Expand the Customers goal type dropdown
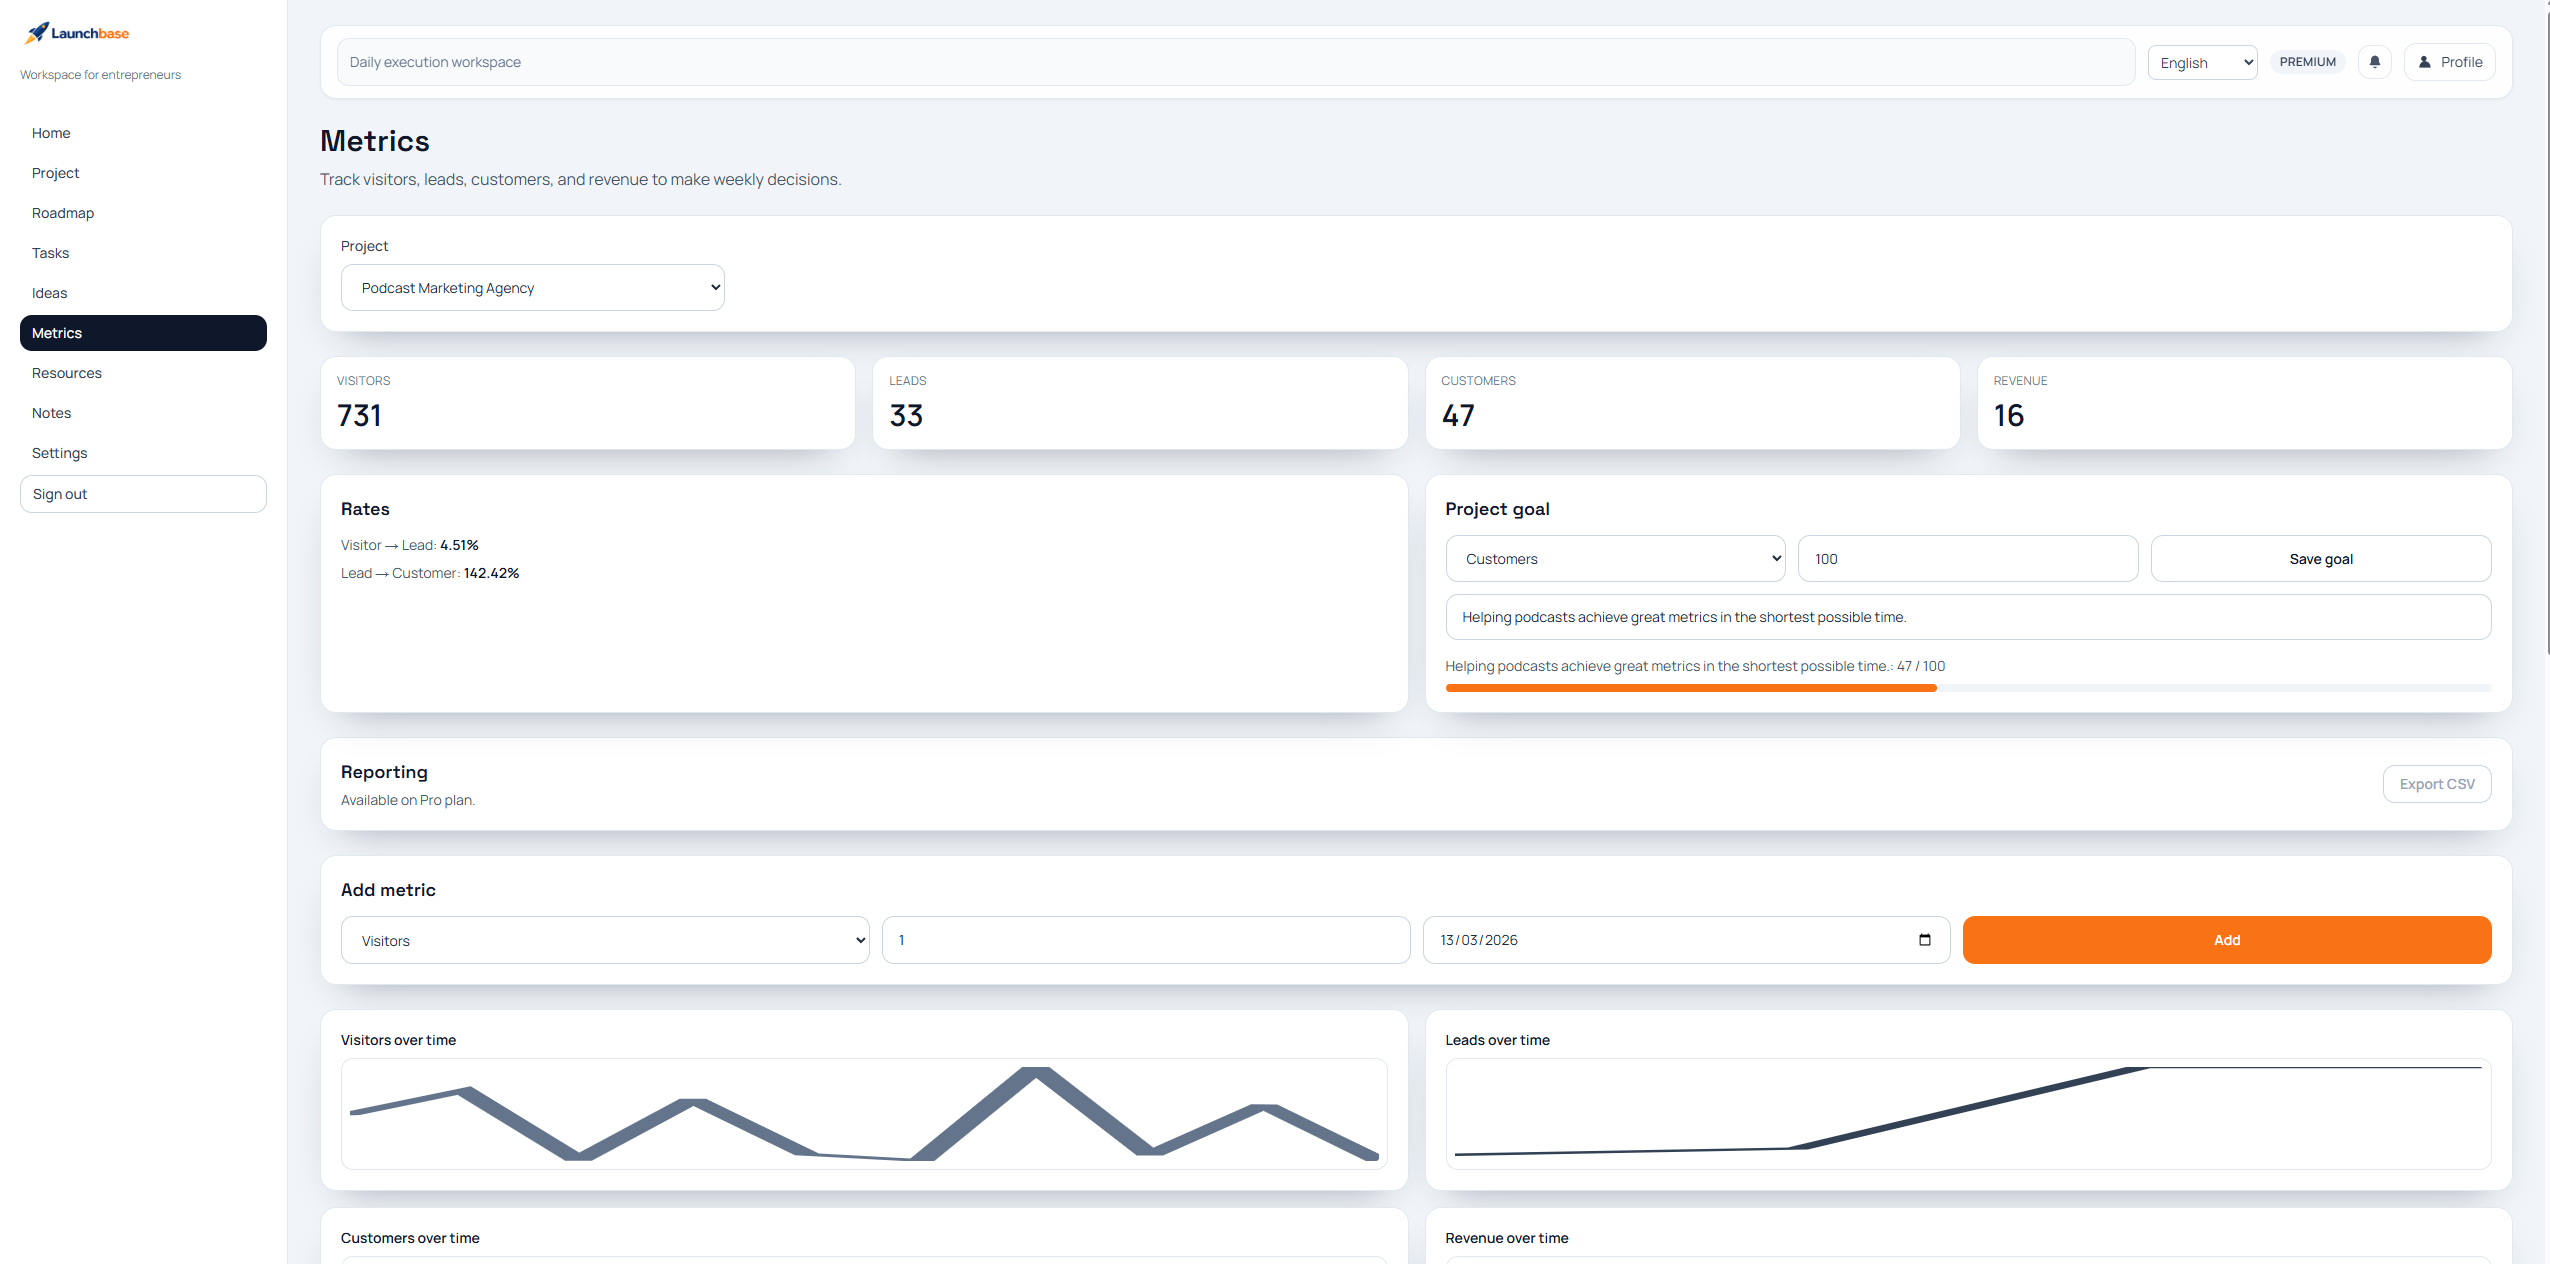Image resolution: width=2550 pixels, height=1264 pixels. tap(1615, 559)
